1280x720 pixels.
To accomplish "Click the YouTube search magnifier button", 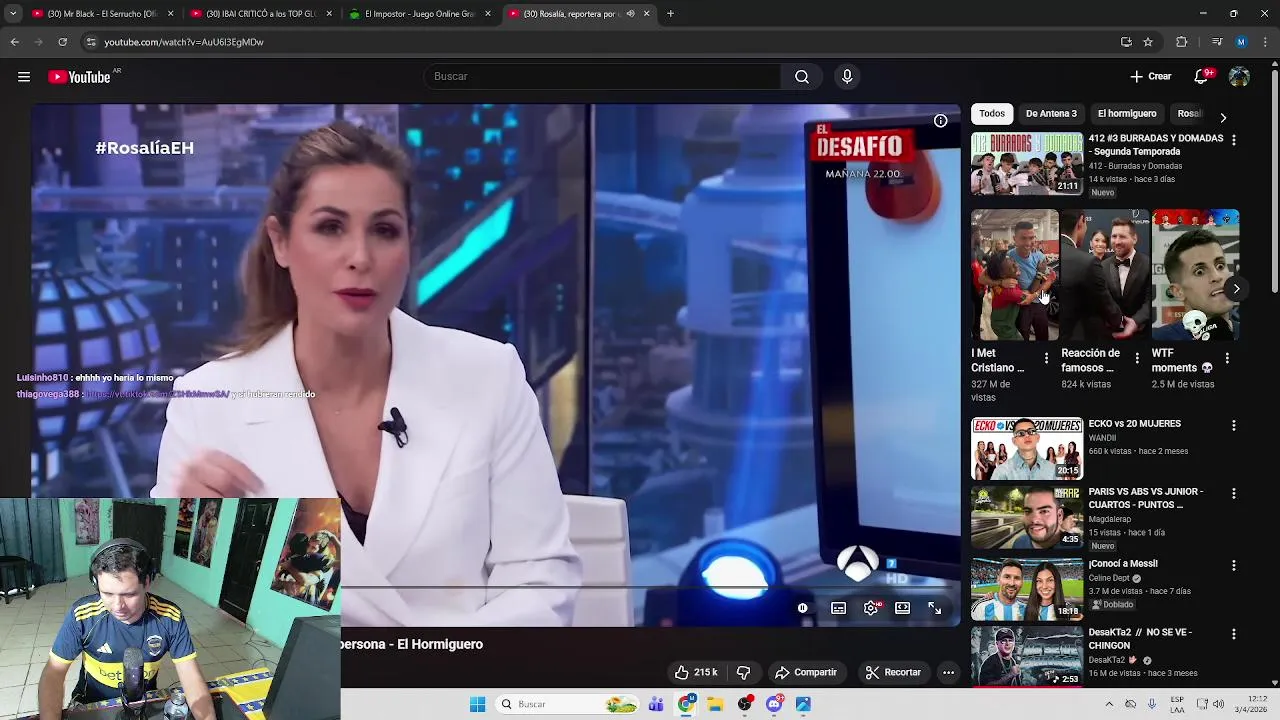I will (x=802, y=77).
